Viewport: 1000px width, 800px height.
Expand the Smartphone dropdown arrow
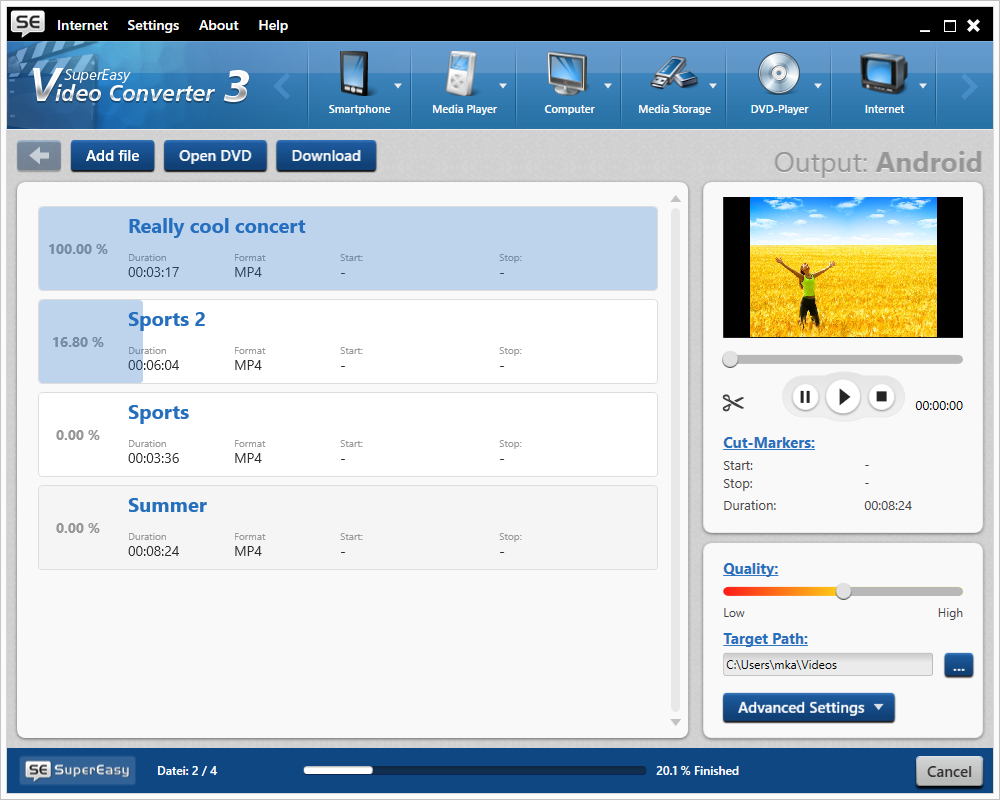pyautogui.click(x=398, y=86)
